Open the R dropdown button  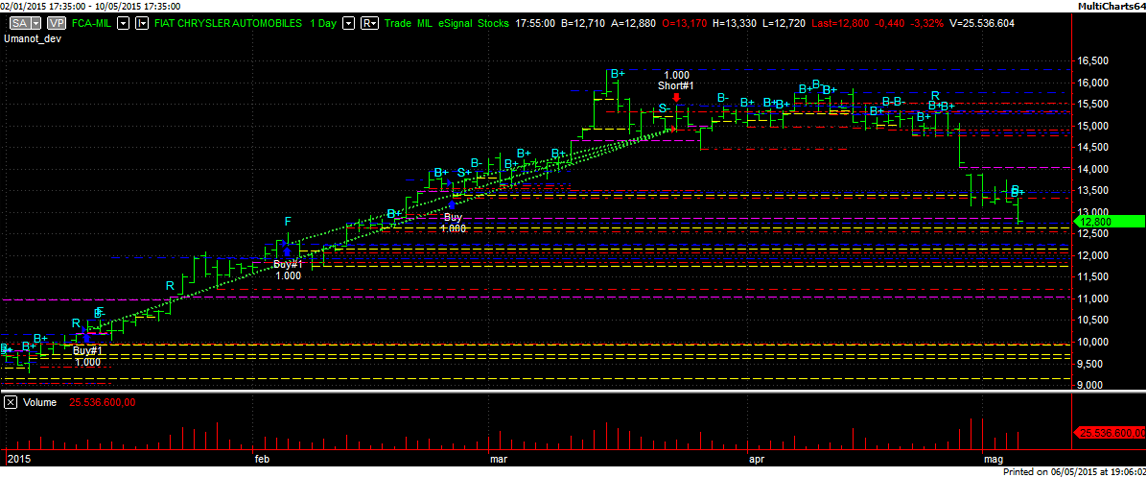point(370,22)
